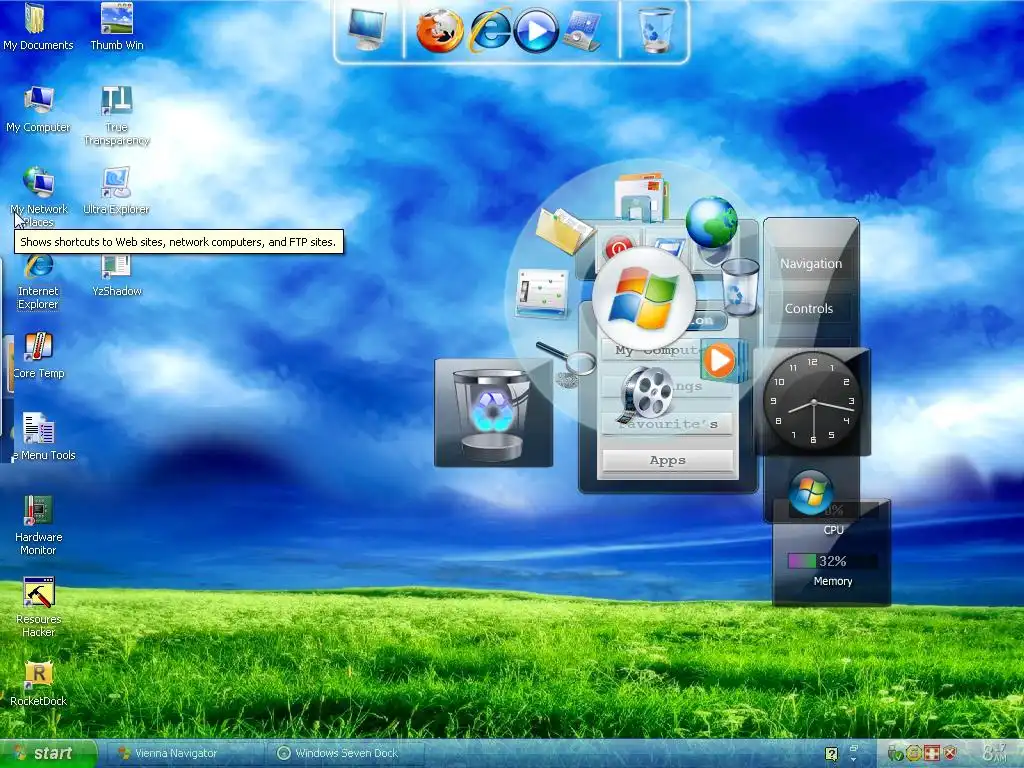Image resolution: width=1024 pixels, height=768 pixels.
Task: Launch Internet Explorer from the top dock
Action: (x=490, y=30)
